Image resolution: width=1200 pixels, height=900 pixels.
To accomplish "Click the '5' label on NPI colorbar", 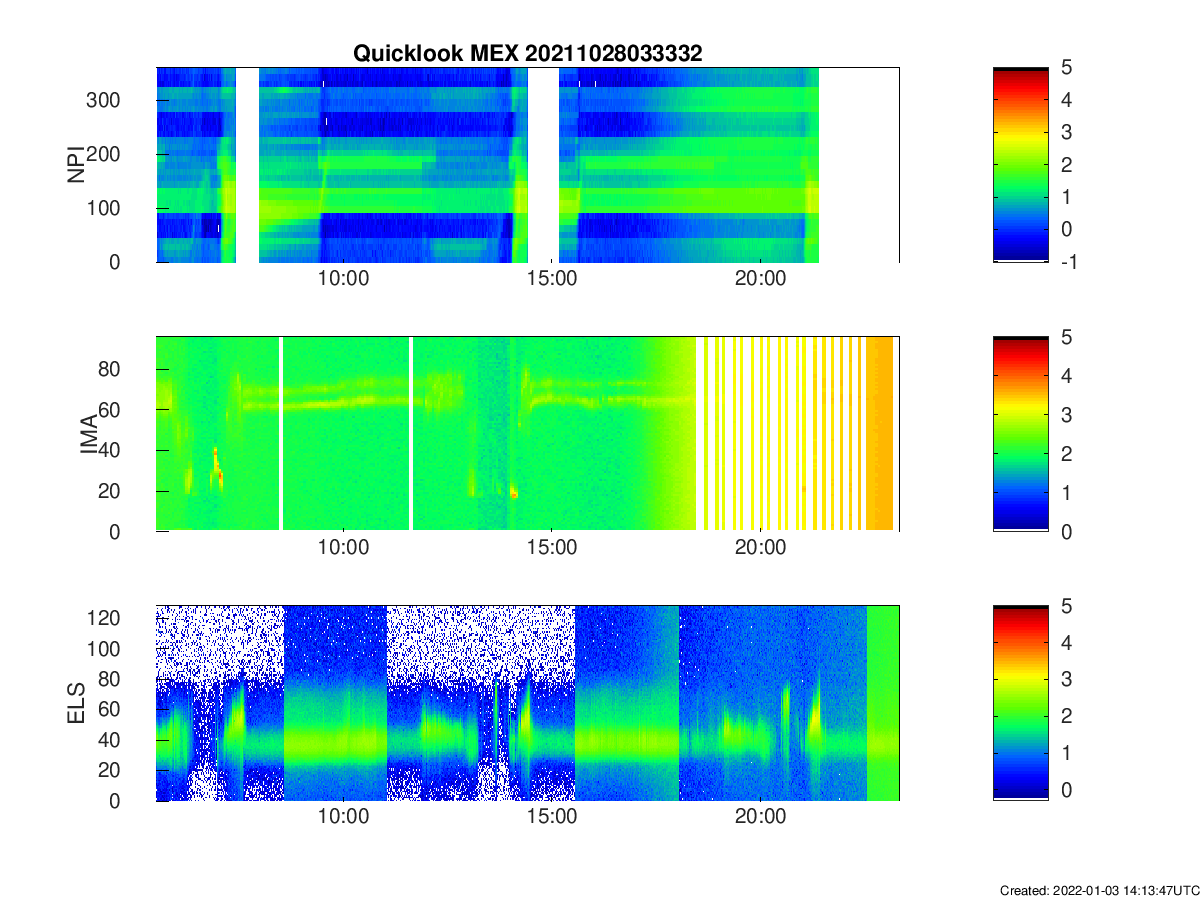I will coord(1066,67).
